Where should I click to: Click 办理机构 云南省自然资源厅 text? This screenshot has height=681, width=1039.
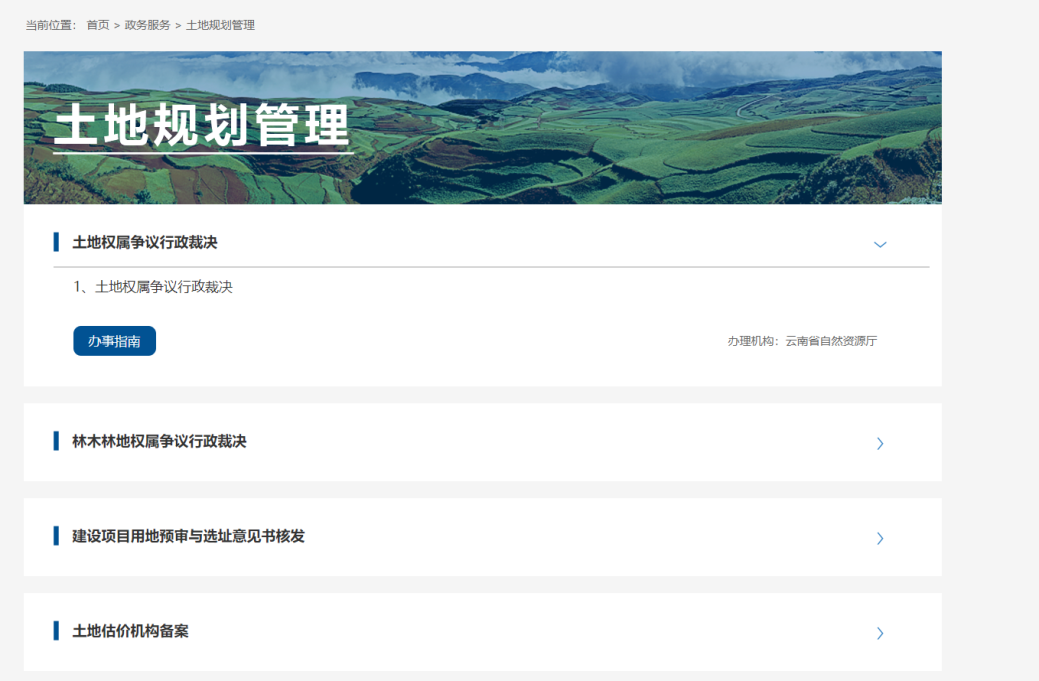coord(802,341)
